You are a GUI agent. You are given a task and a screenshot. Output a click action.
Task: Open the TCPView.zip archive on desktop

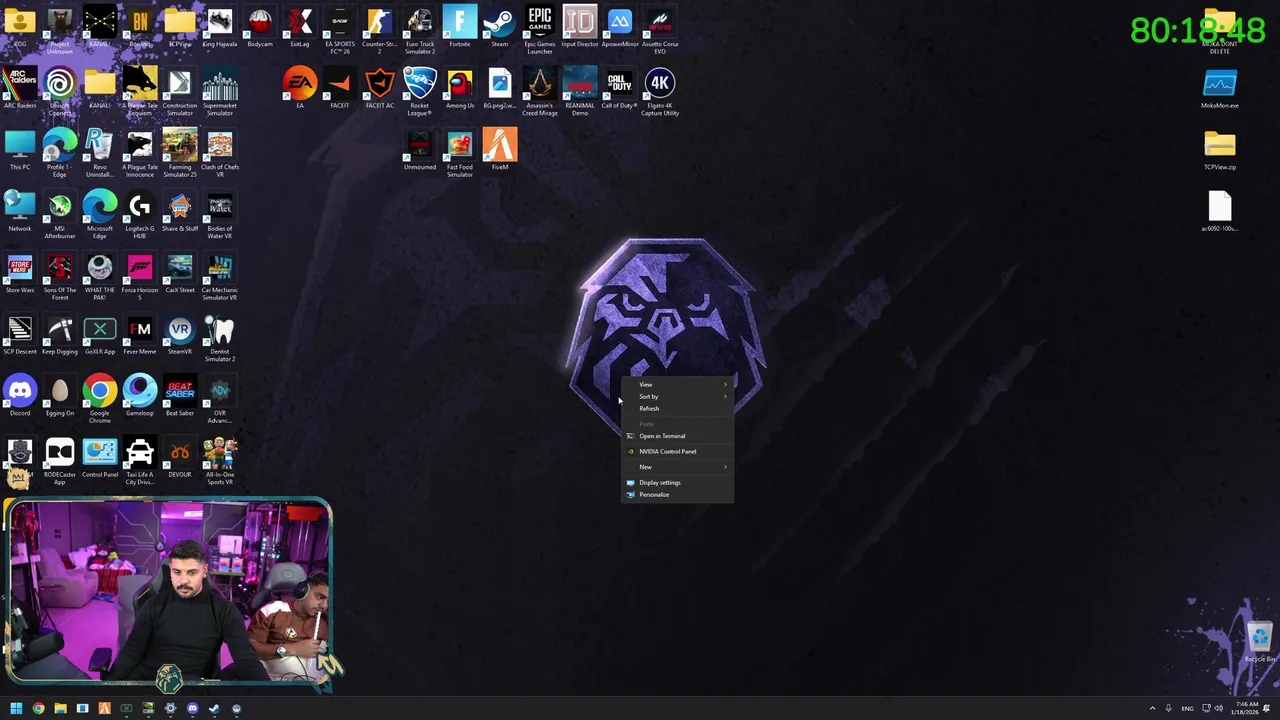1220,150
